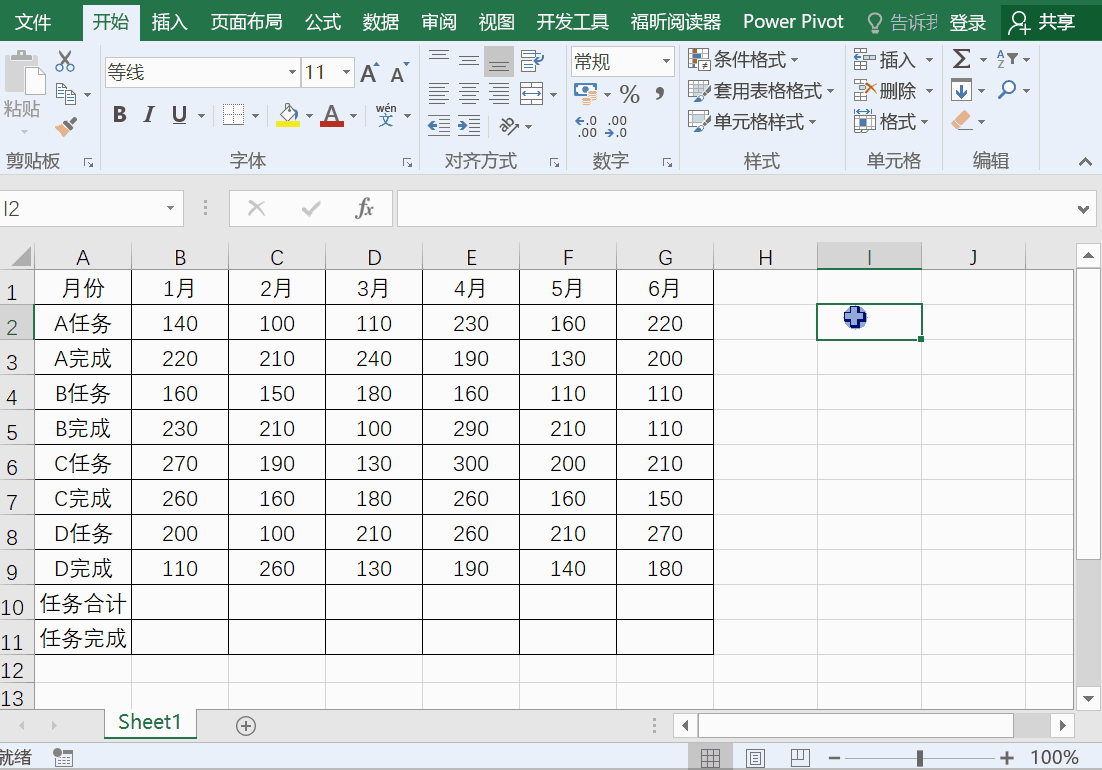Apply cell borders icon
This screenshot has width=1102, height=770.
coord(233,115)
